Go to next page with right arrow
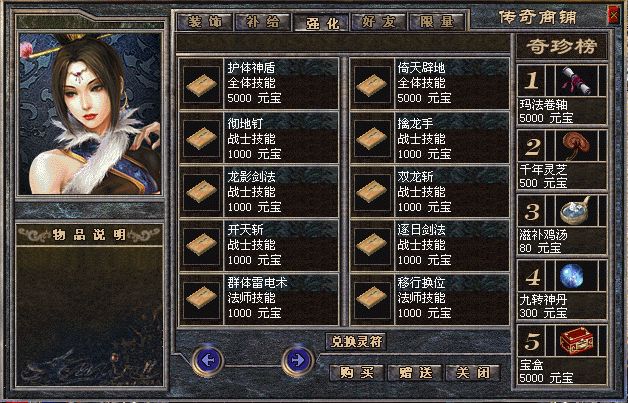 [x=298, y=360]
